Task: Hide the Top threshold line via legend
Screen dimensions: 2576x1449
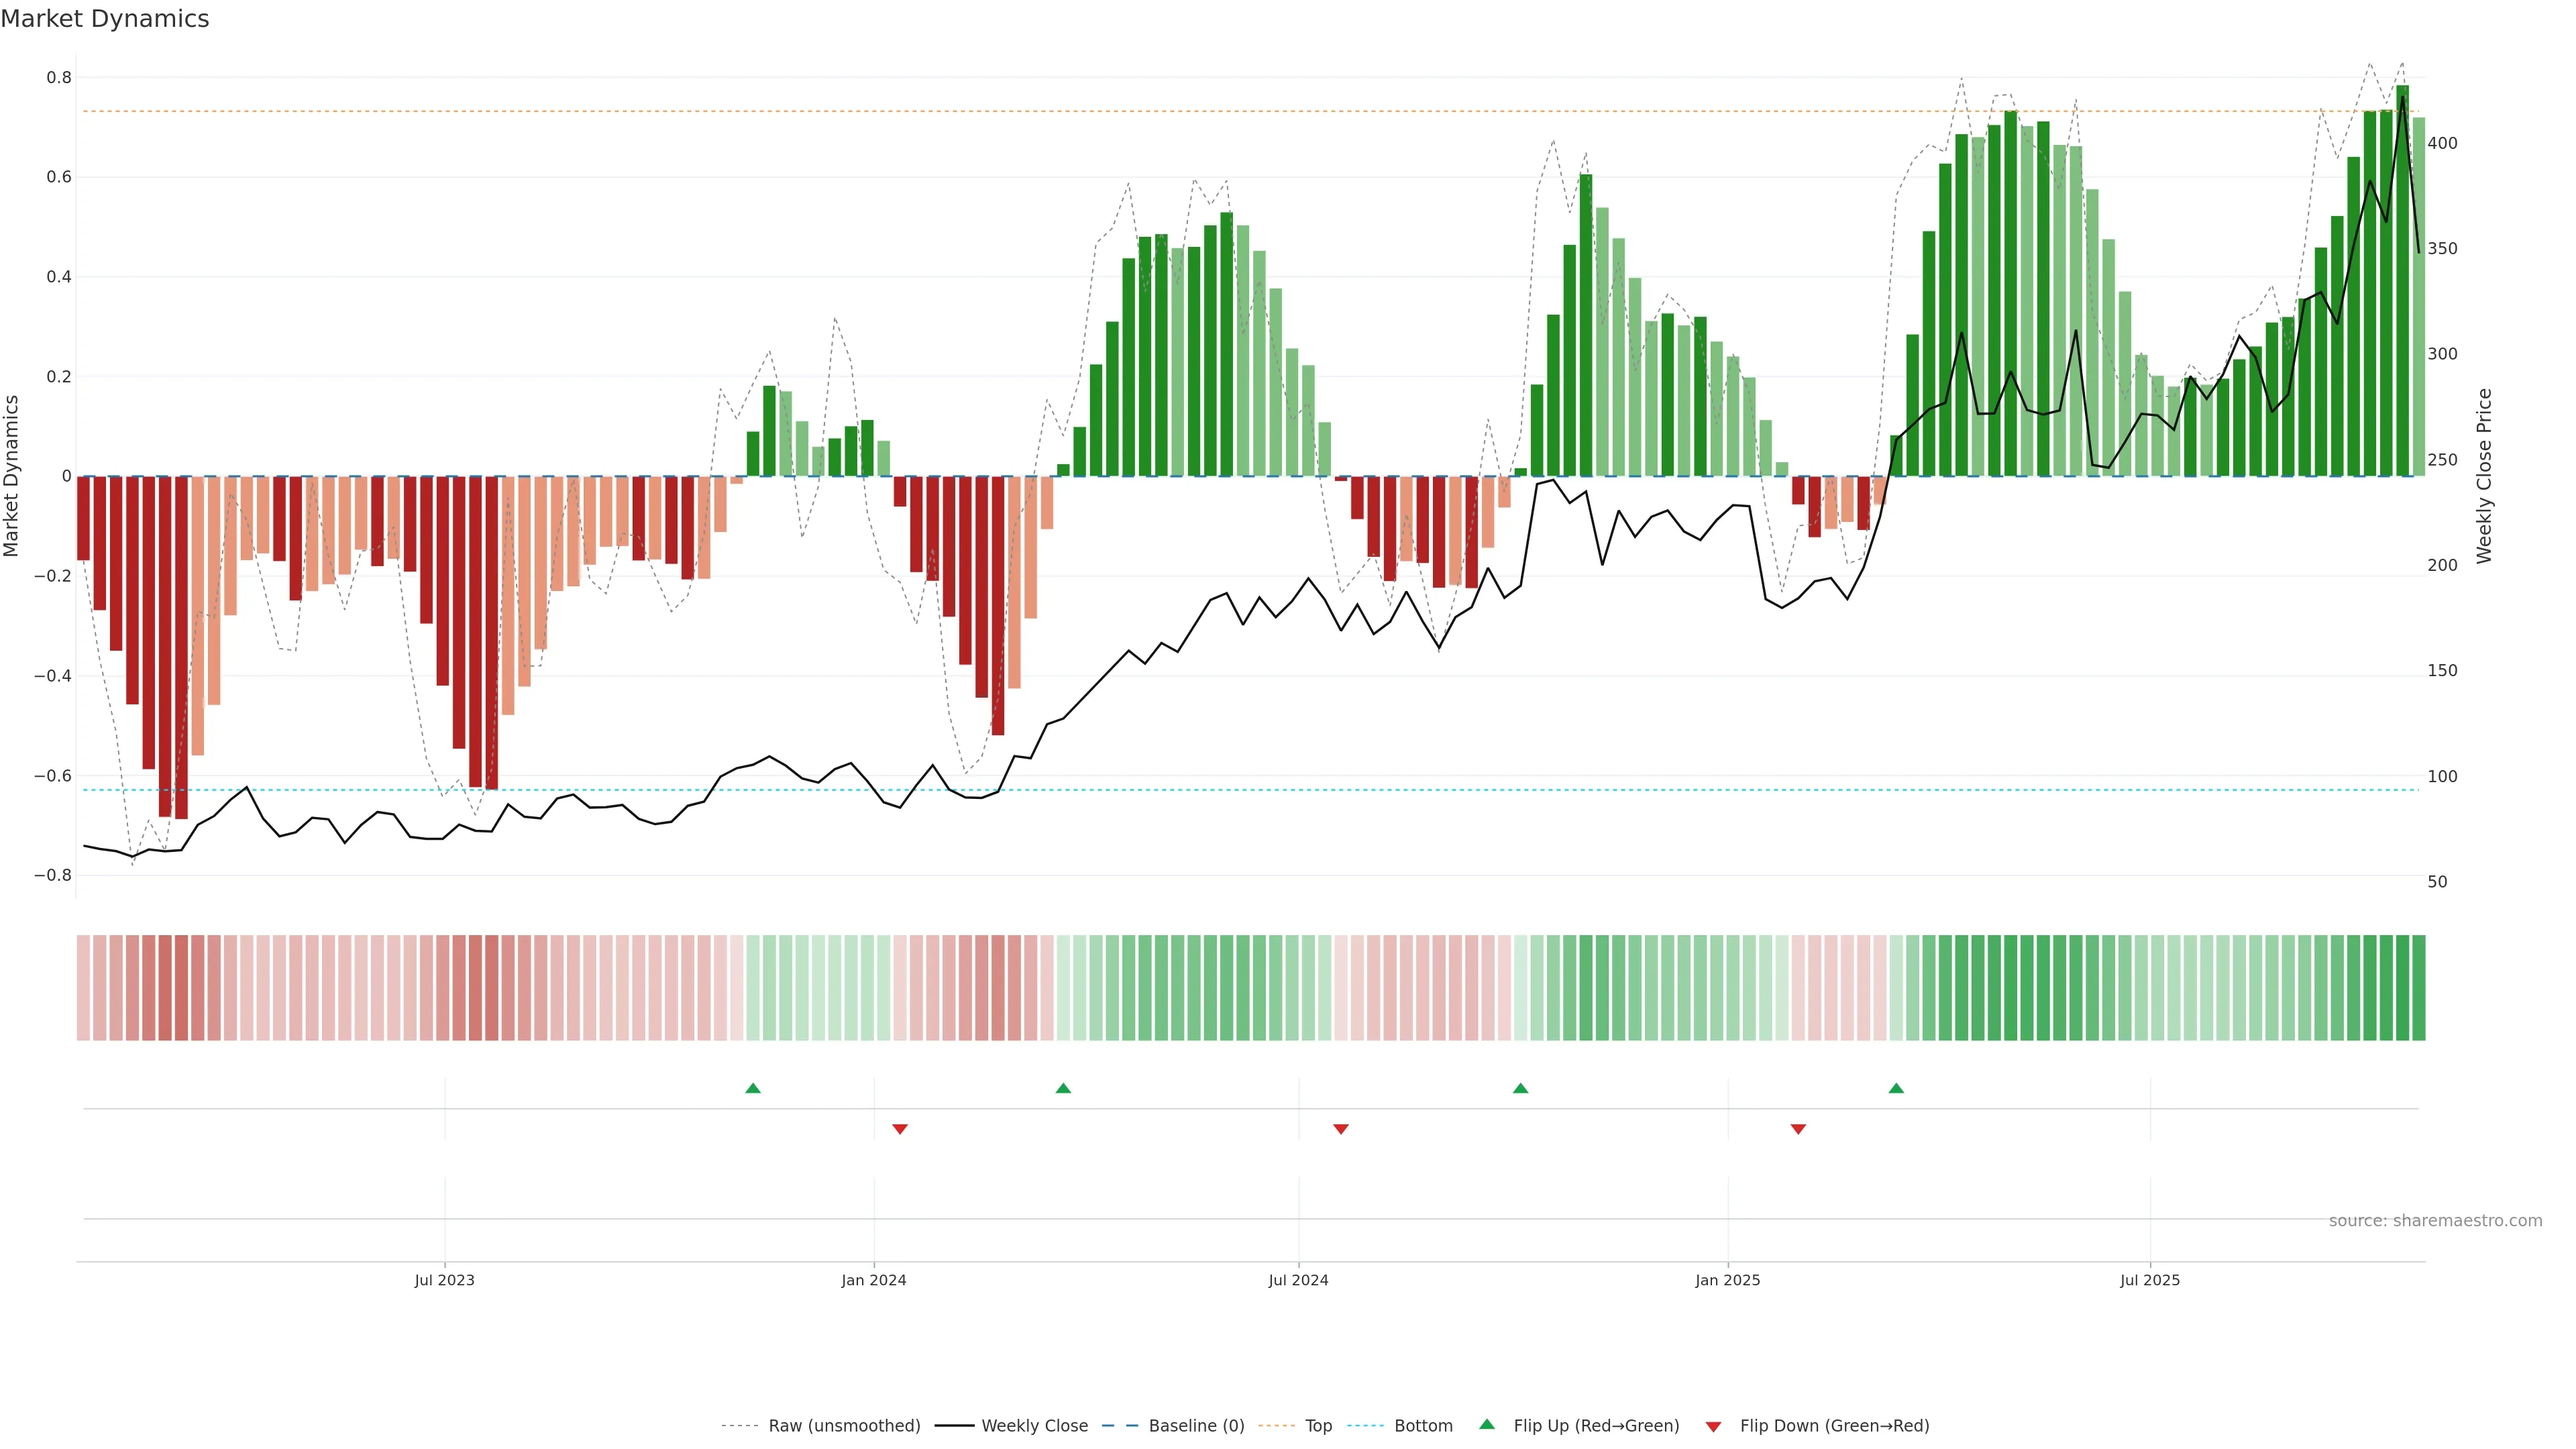Action: click(1318, 1426)
